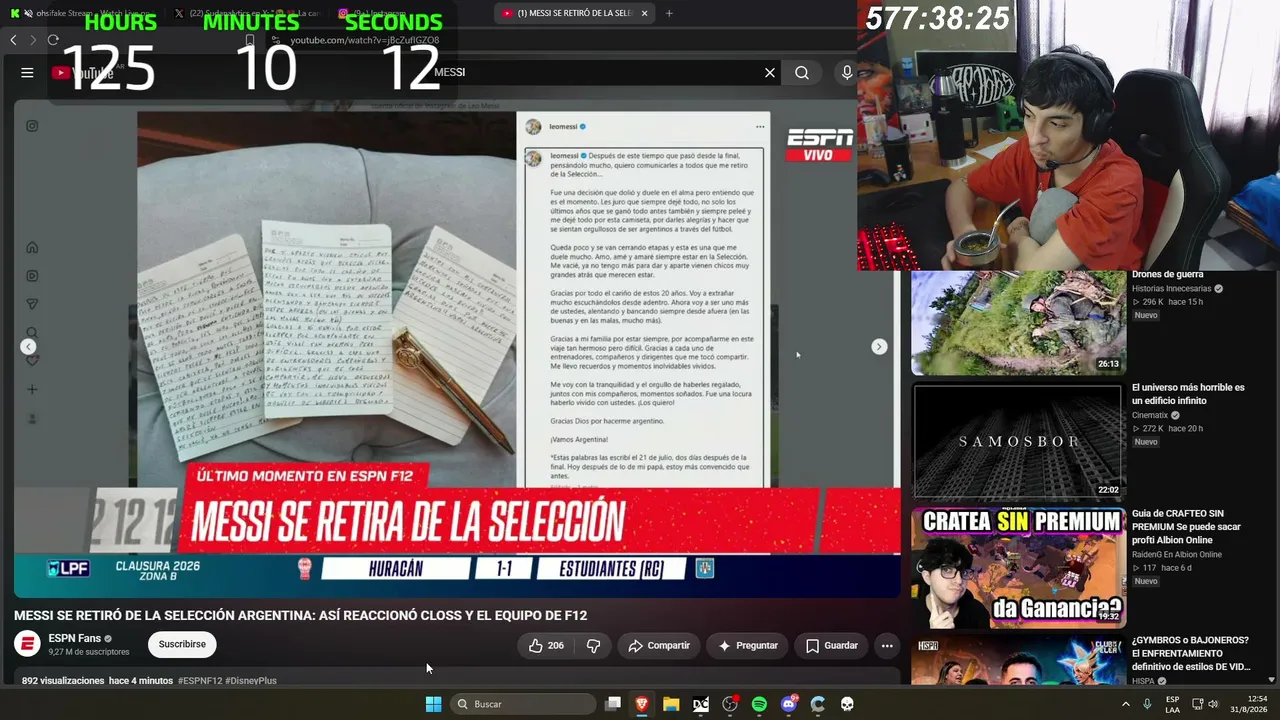Like the video with 206 likes

pos(546,646)
